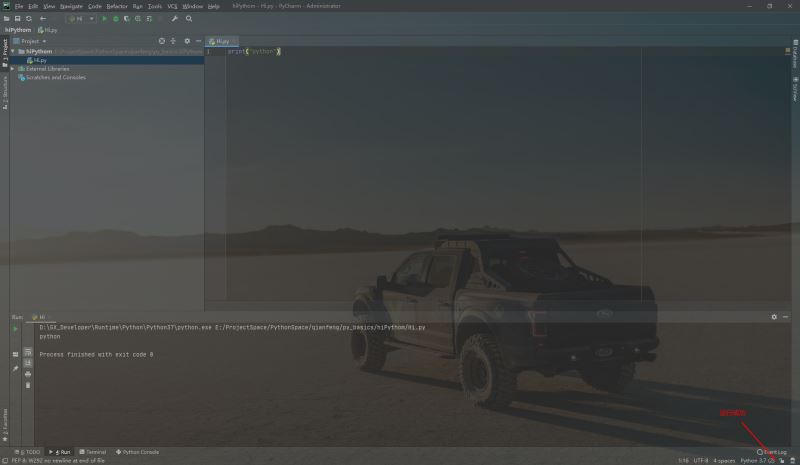Screen dimensions: 800x465
Task: Open the Run menu
Action: tap(138, 6)
